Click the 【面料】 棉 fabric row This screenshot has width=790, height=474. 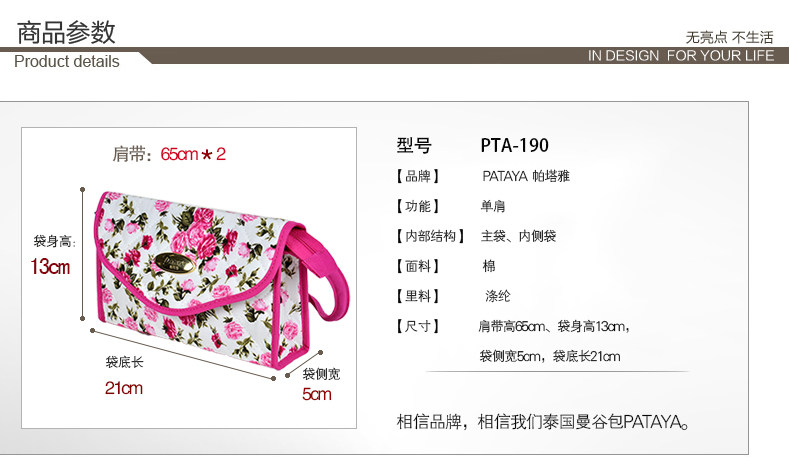coord(445,266)
